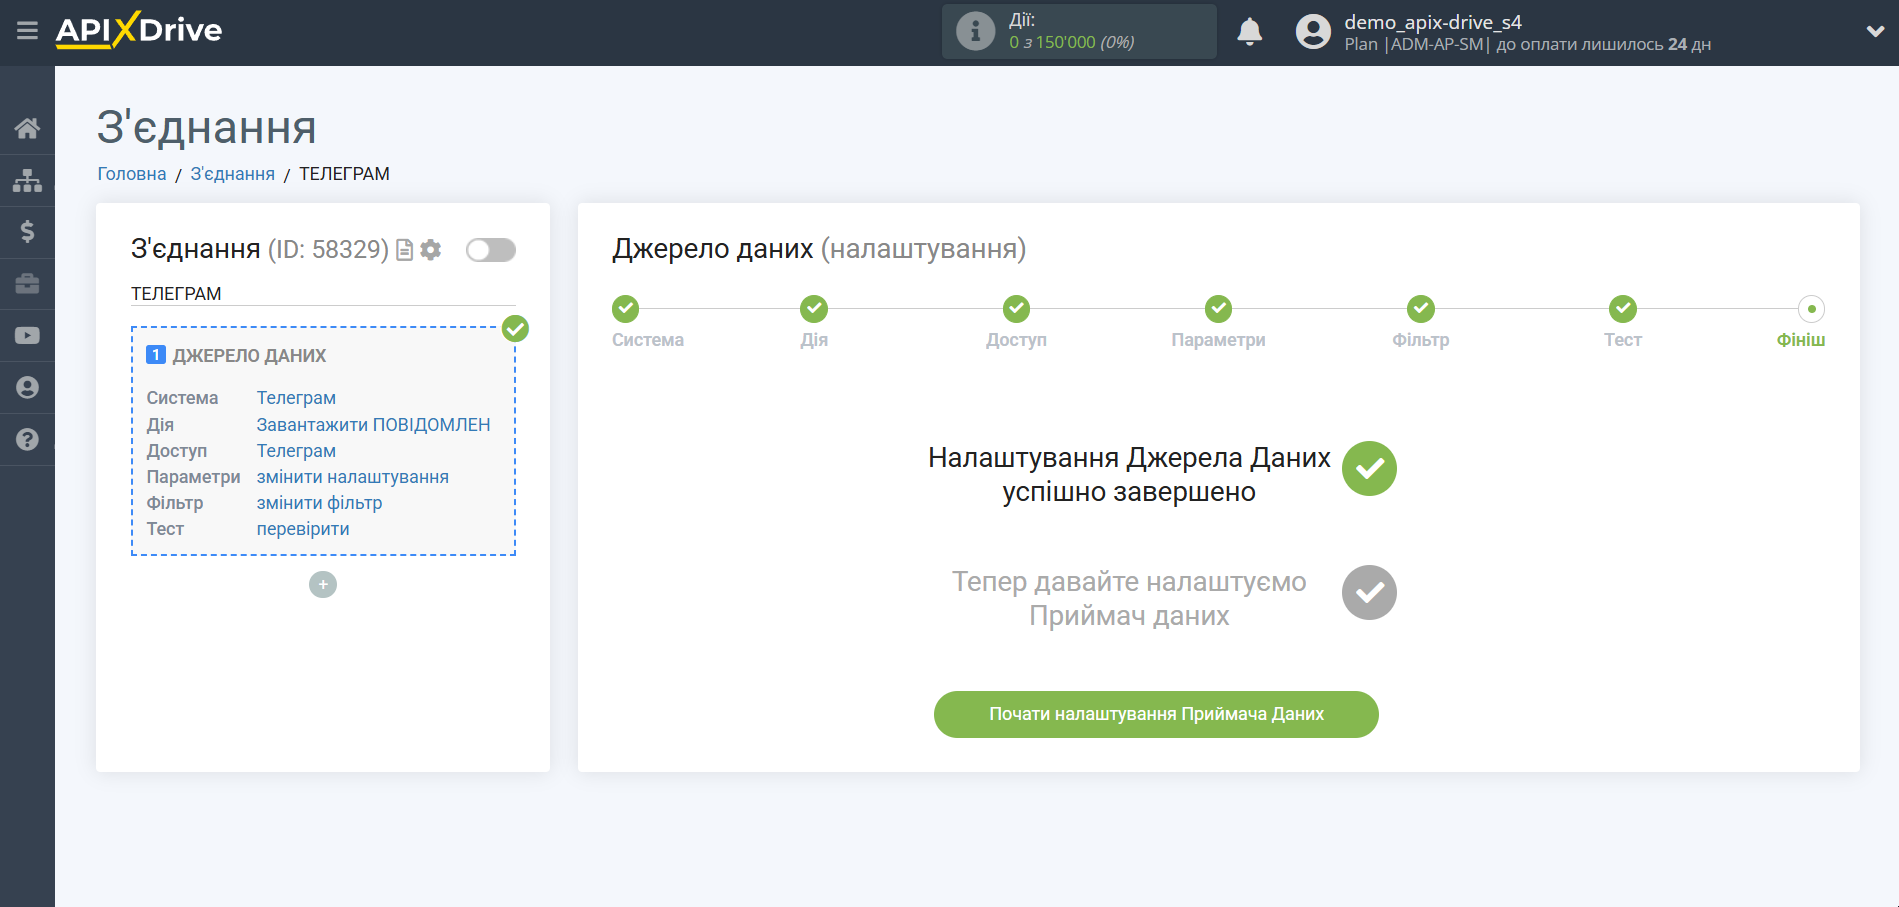Open the ТЕЛЕГРАМ breadcrumb item
1899x907 pixels.
coord(344,173)
